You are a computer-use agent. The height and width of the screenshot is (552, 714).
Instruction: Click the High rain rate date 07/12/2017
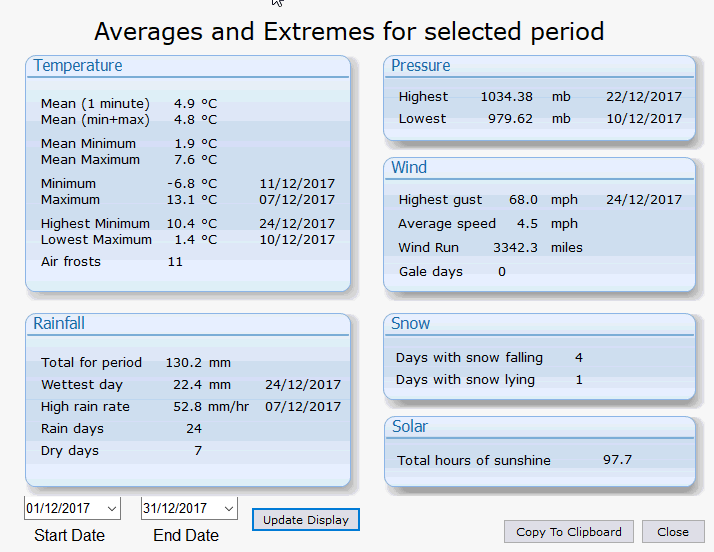303,406
